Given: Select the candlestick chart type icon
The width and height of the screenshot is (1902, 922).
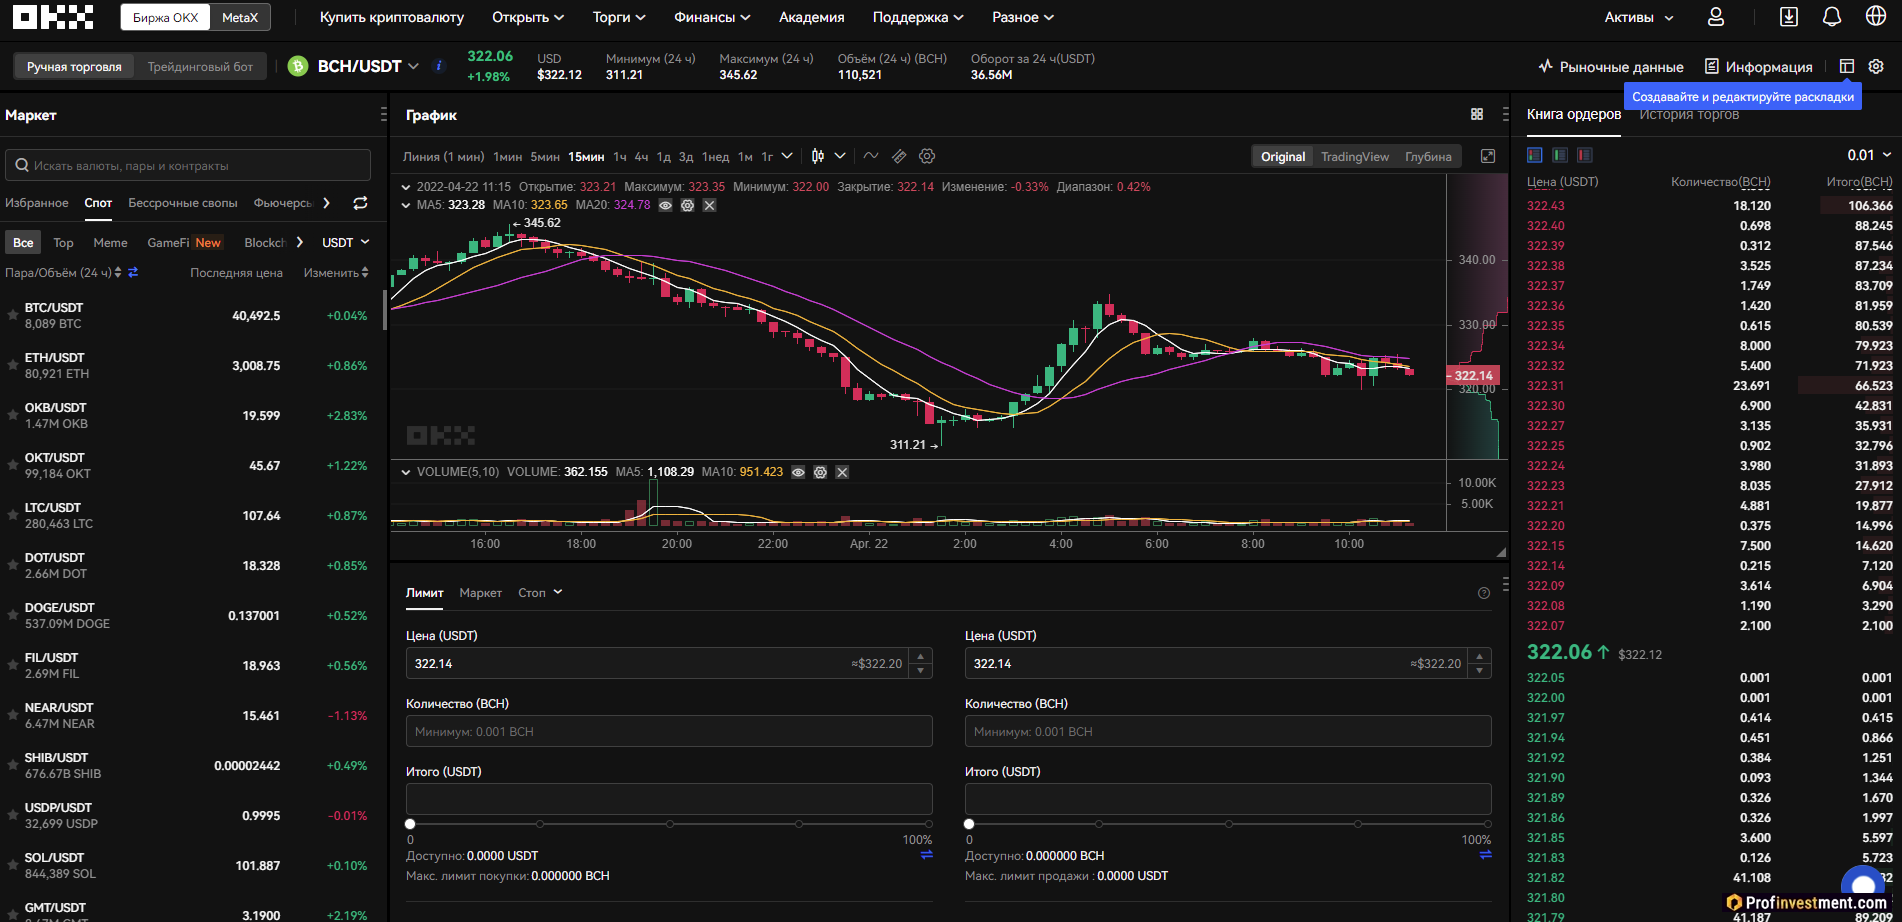Looking at the screenshot, I should [818, 156].
